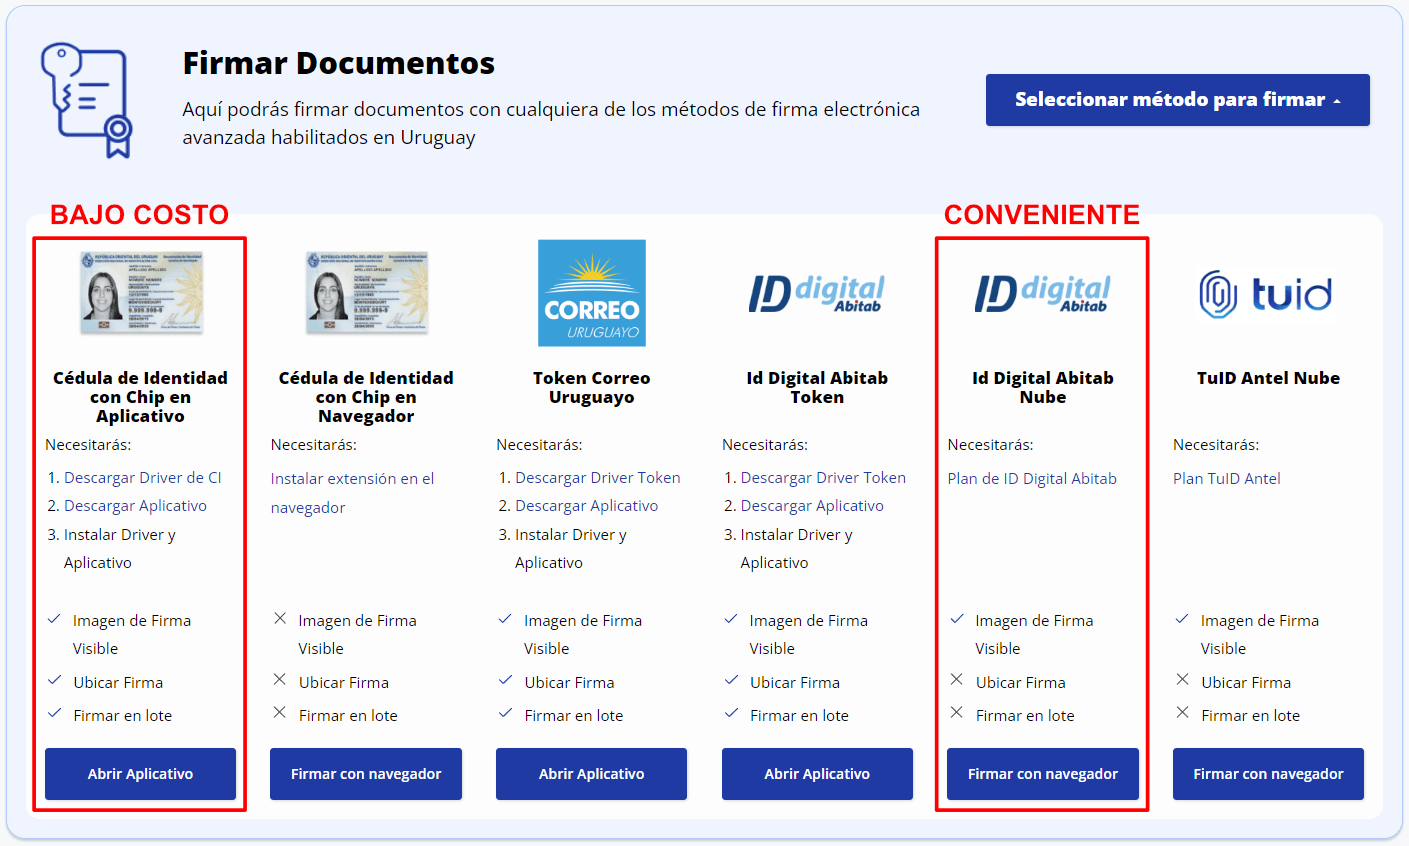
Task: Click the ID card image above Cédula con Chip en Aplicativo
Action: point(141,292)
